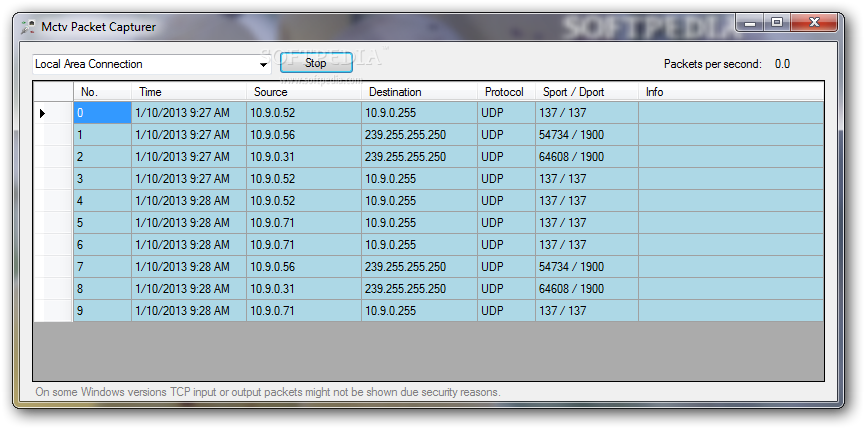Click the Destination column header

coord(419,92)
